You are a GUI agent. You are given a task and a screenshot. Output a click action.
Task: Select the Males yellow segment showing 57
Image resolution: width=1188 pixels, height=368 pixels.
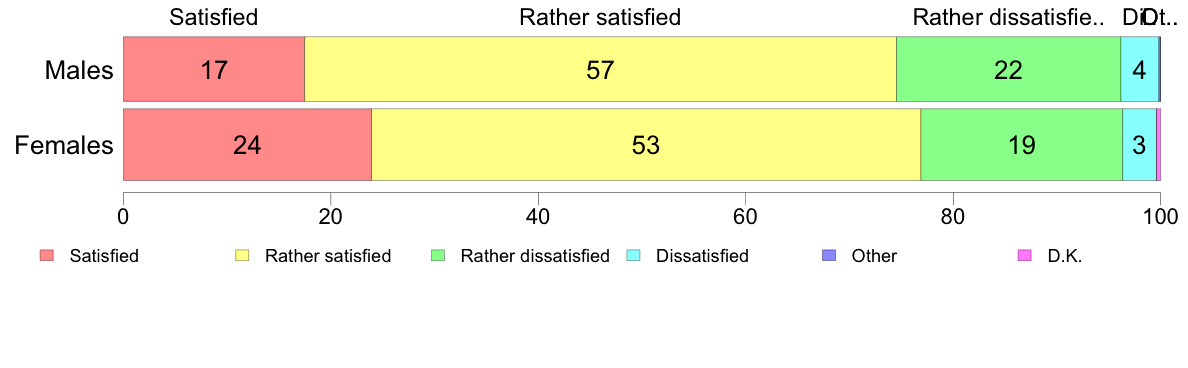point(600,68)
